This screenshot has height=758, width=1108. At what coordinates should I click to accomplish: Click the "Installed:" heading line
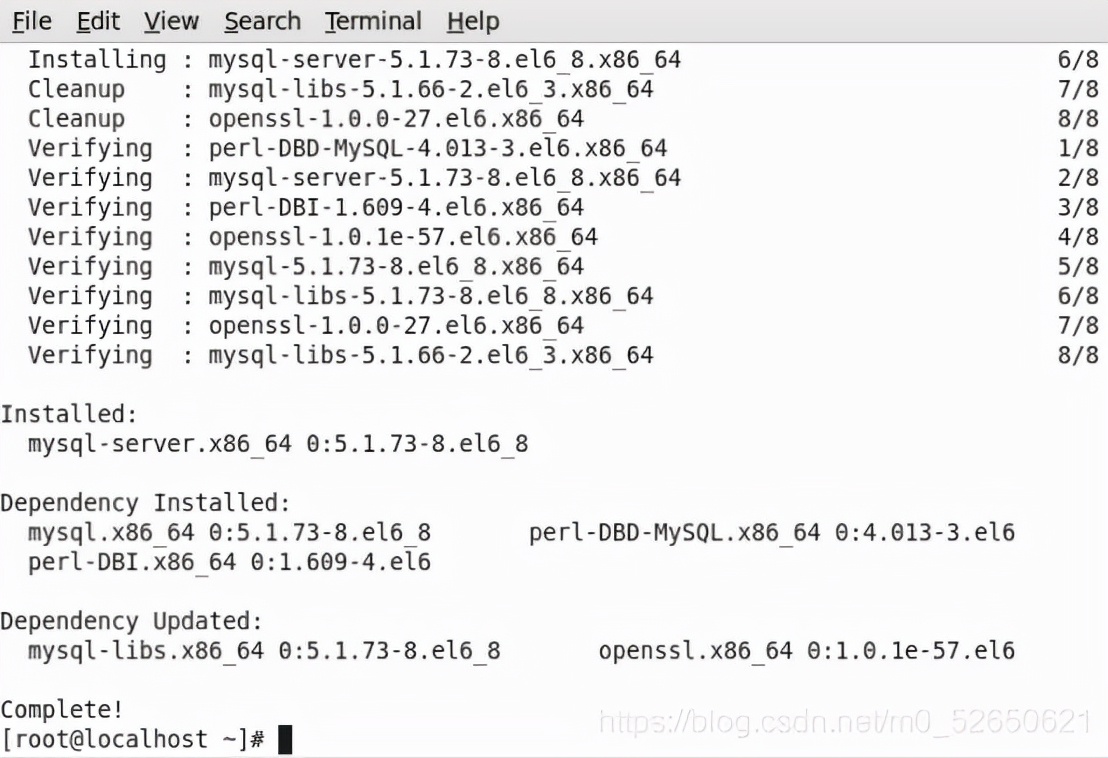click(69, 414)
